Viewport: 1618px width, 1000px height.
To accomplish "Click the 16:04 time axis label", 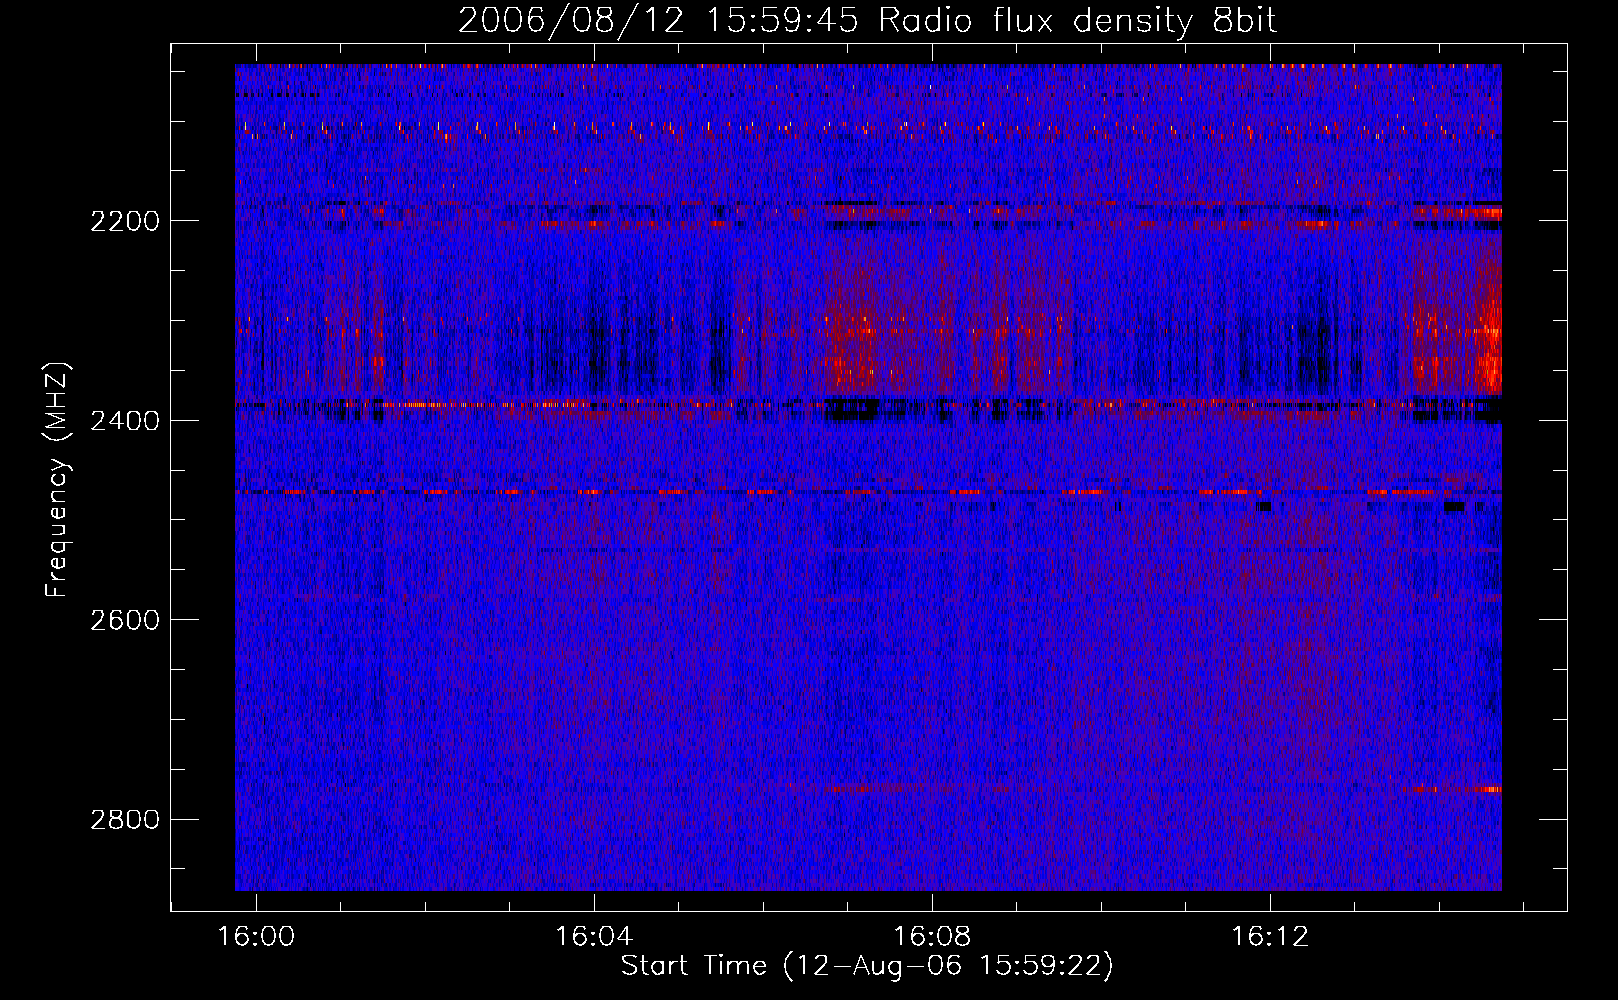I will pos(594,937).
